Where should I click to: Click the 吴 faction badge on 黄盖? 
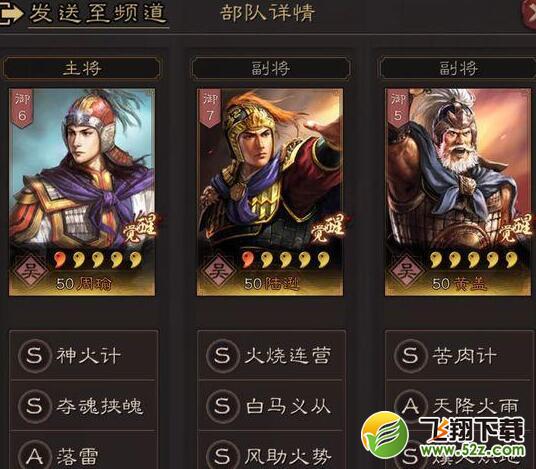click(406, 271)
